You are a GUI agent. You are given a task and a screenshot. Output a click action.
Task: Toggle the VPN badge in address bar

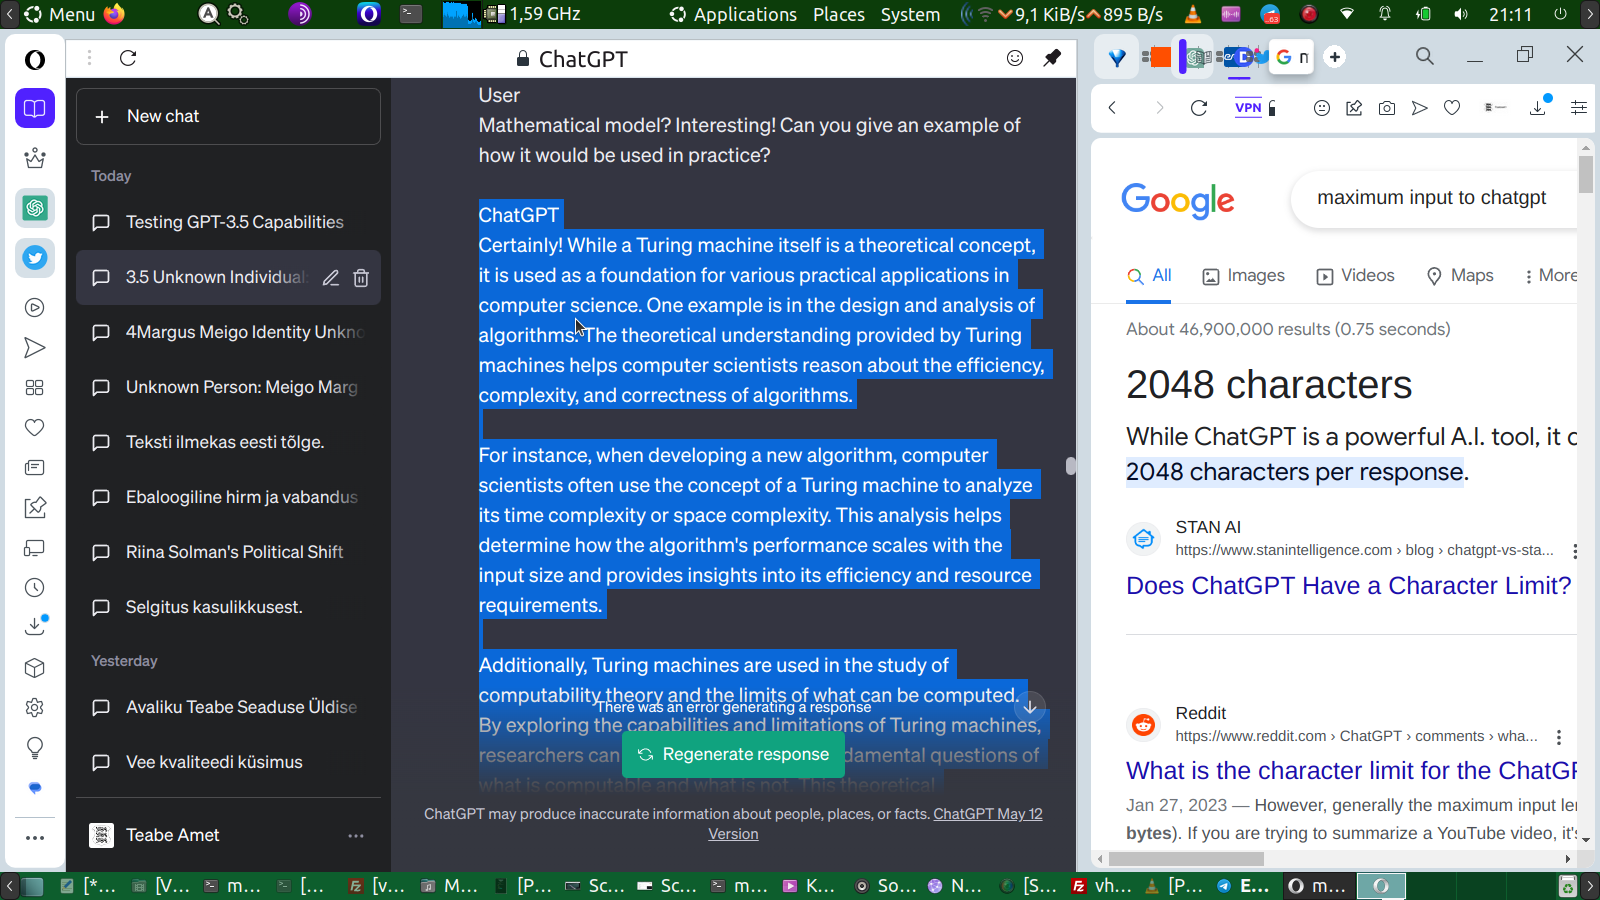click(x=1248, y=108)
